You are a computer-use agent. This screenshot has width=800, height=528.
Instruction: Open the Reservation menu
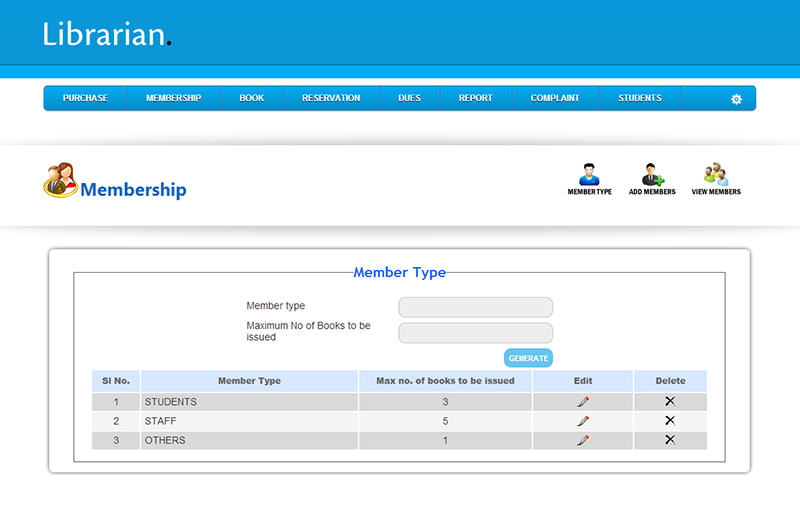tap(331, 99)
